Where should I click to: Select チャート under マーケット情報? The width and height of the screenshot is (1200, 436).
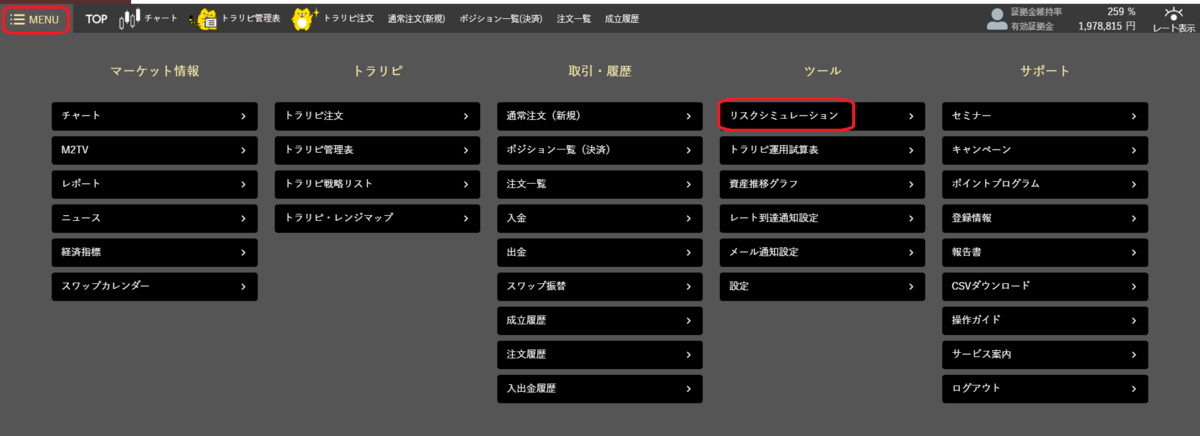pyautogui.click(x=154, y=116)
